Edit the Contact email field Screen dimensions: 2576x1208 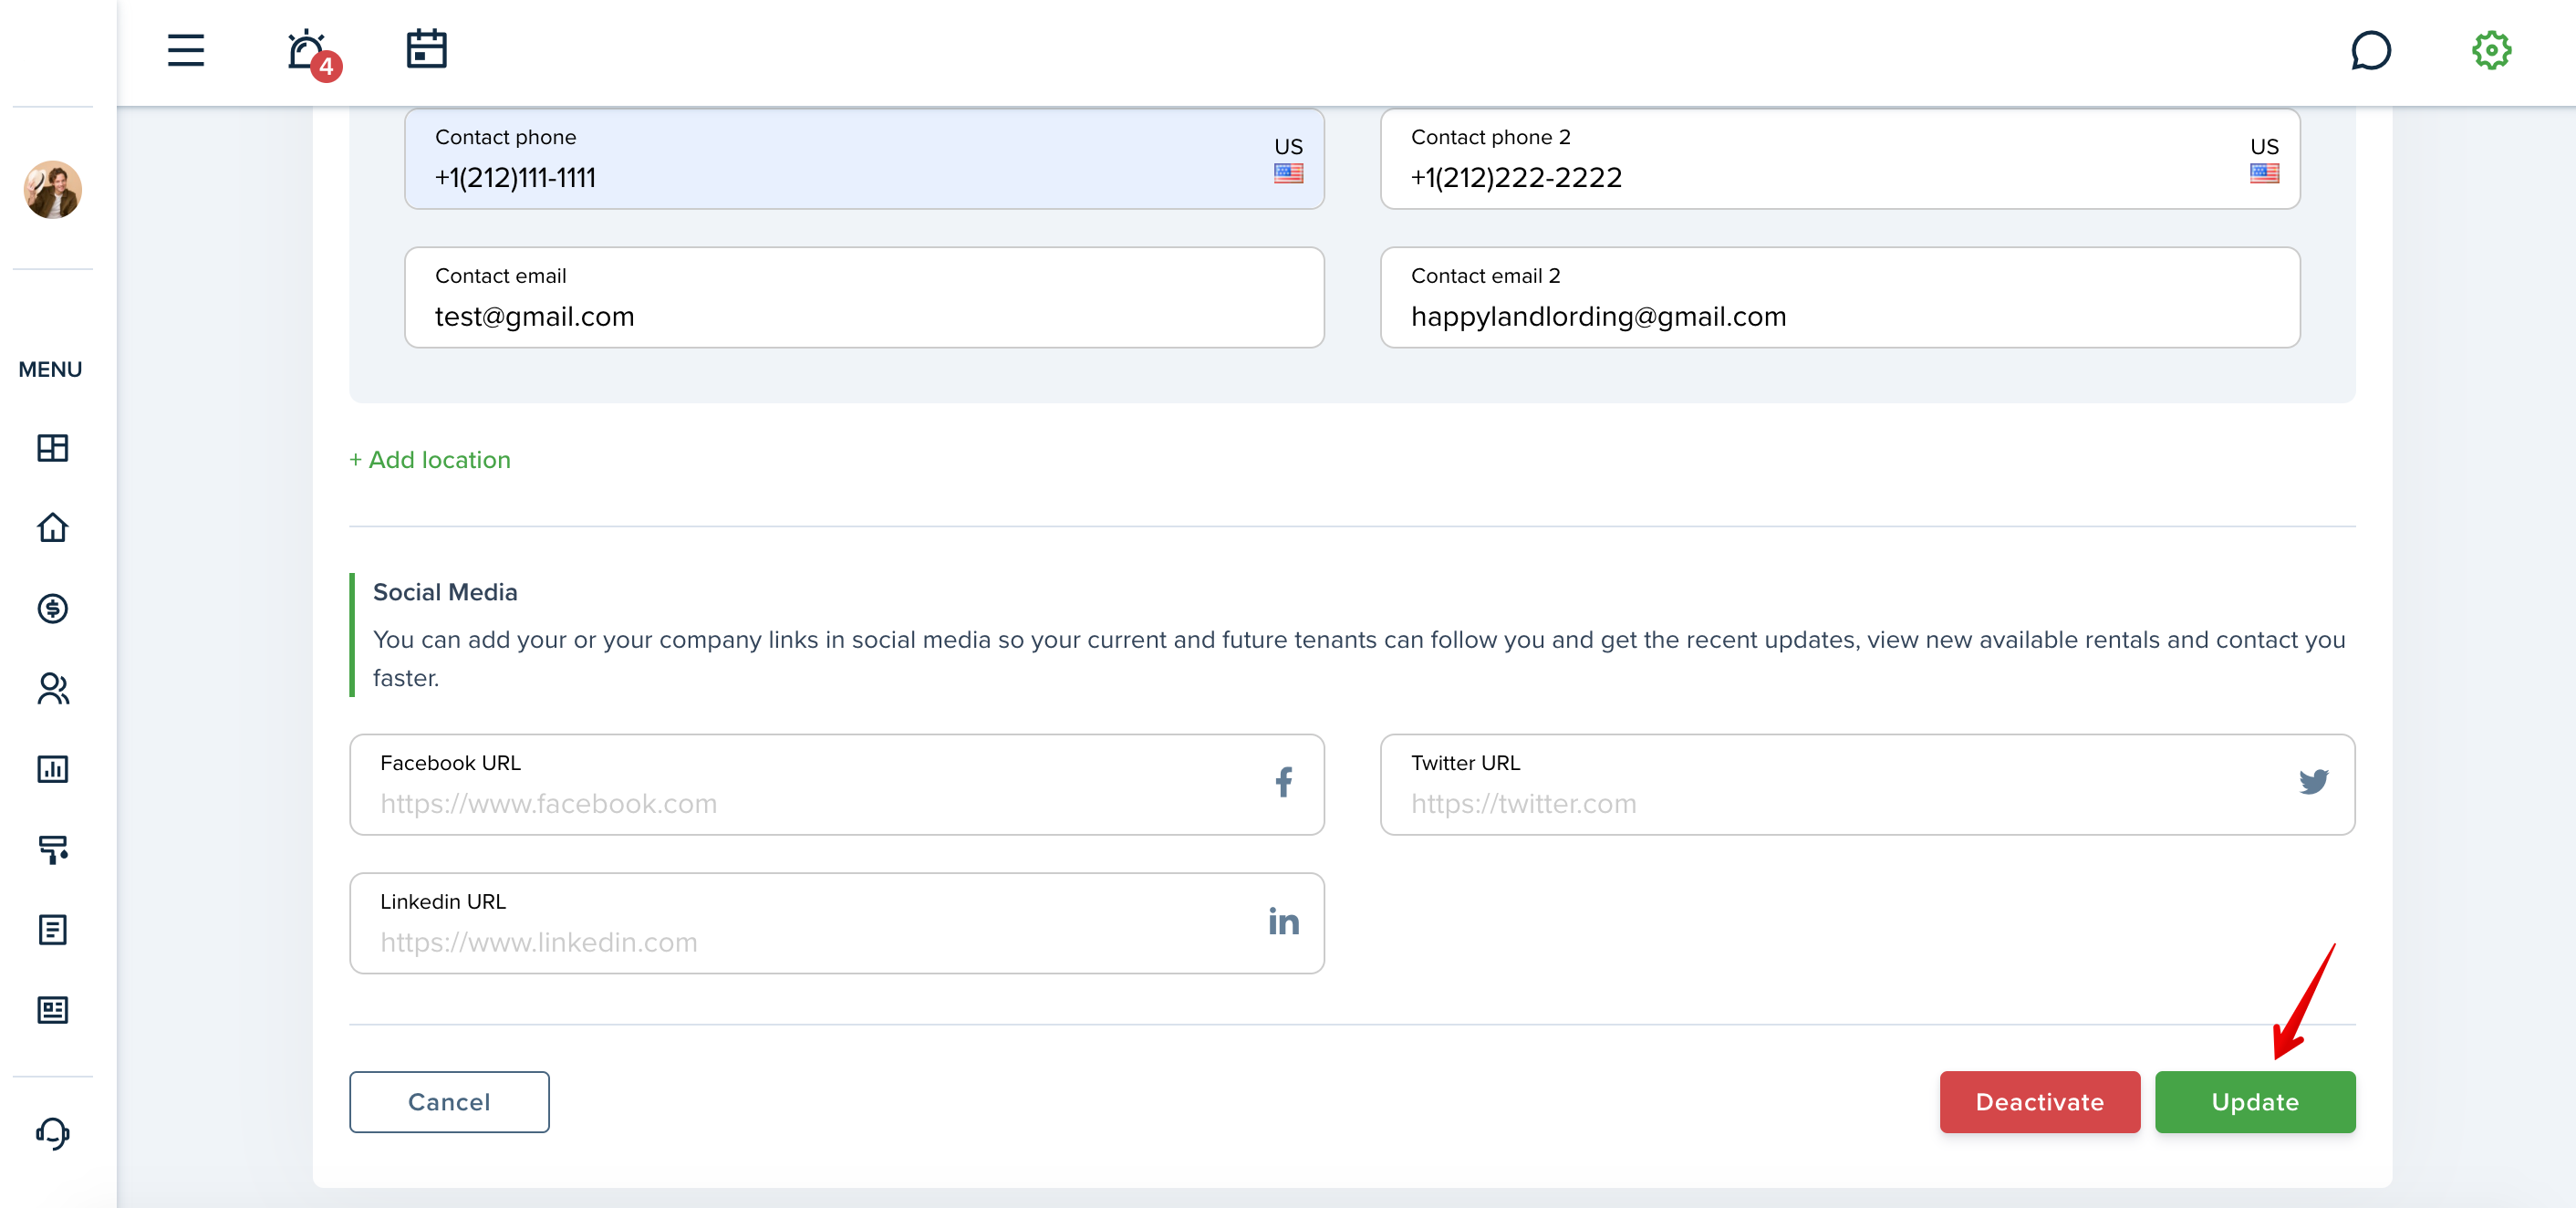click(x=864, y=298)
